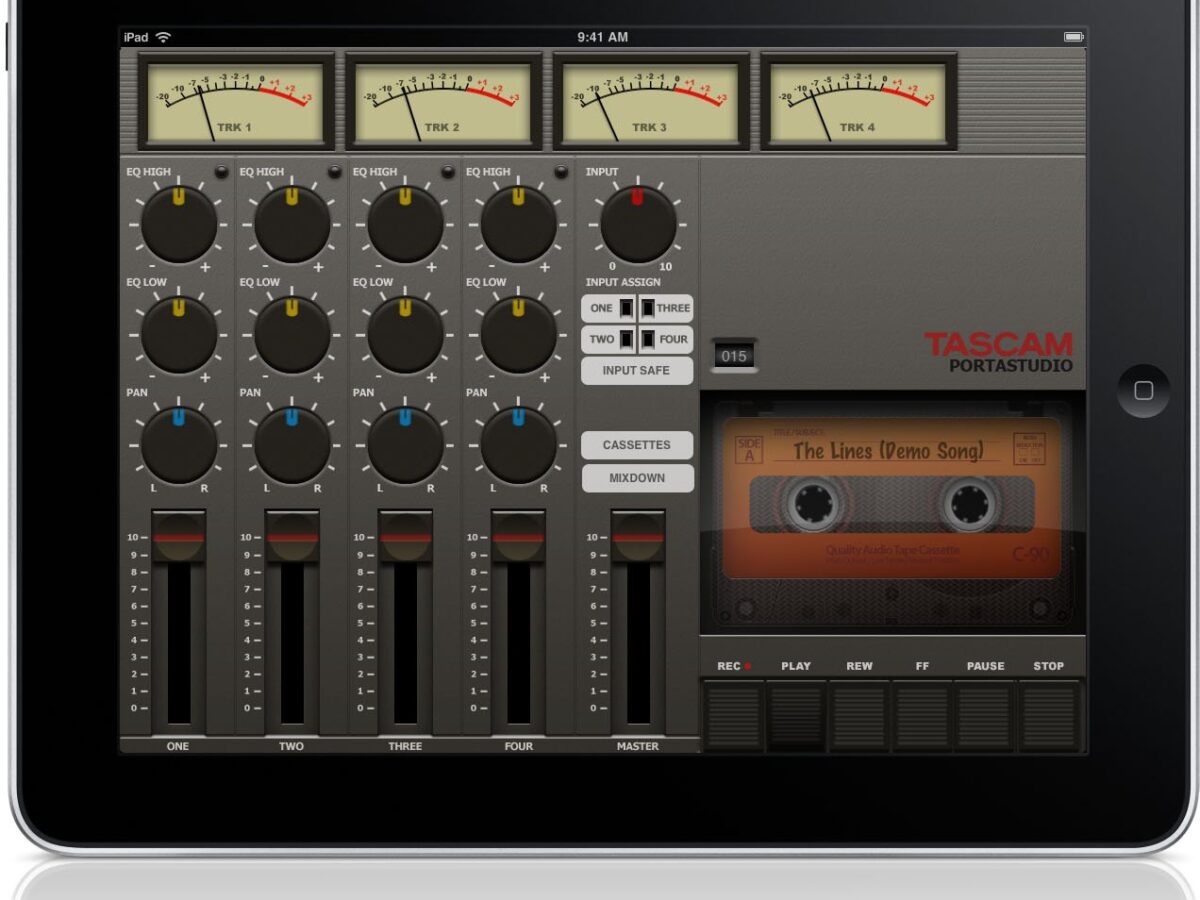The height and width of the screenshot is (900, 1200).
Task: Toggle input assign switch ONE
Action: pos(625,308)
